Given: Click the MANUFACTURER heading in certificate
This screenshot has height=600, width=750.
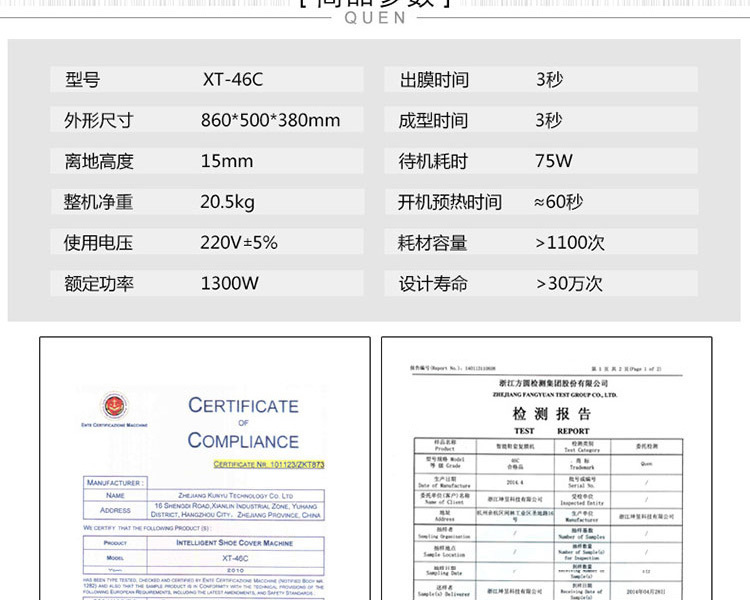Looking at the screenshot, I should [115, 483].
